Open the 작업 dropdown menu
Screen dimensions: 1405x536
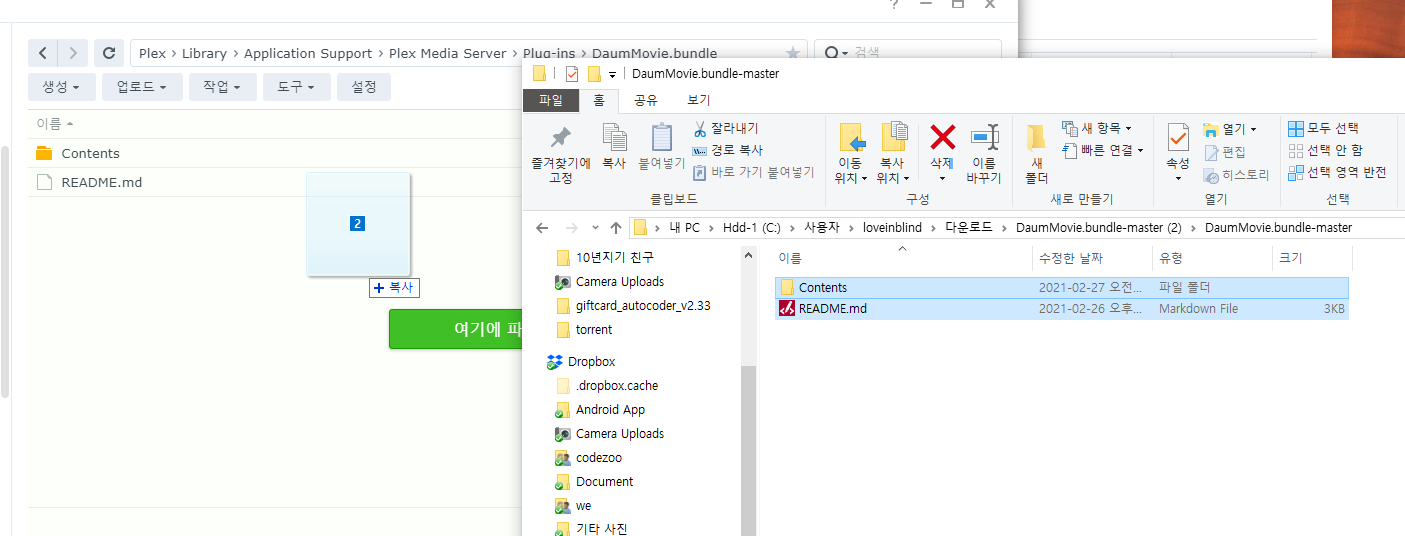coord(222,87)
